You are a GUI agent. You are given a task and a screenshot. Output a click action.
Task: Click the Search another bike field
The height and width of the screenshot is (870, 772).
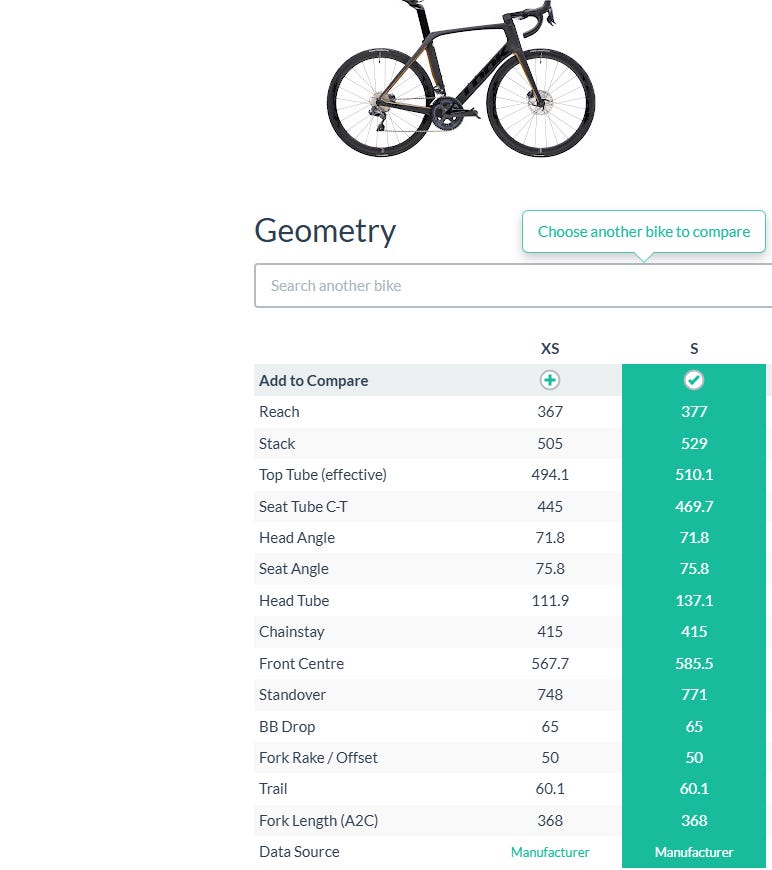(513, 285)
